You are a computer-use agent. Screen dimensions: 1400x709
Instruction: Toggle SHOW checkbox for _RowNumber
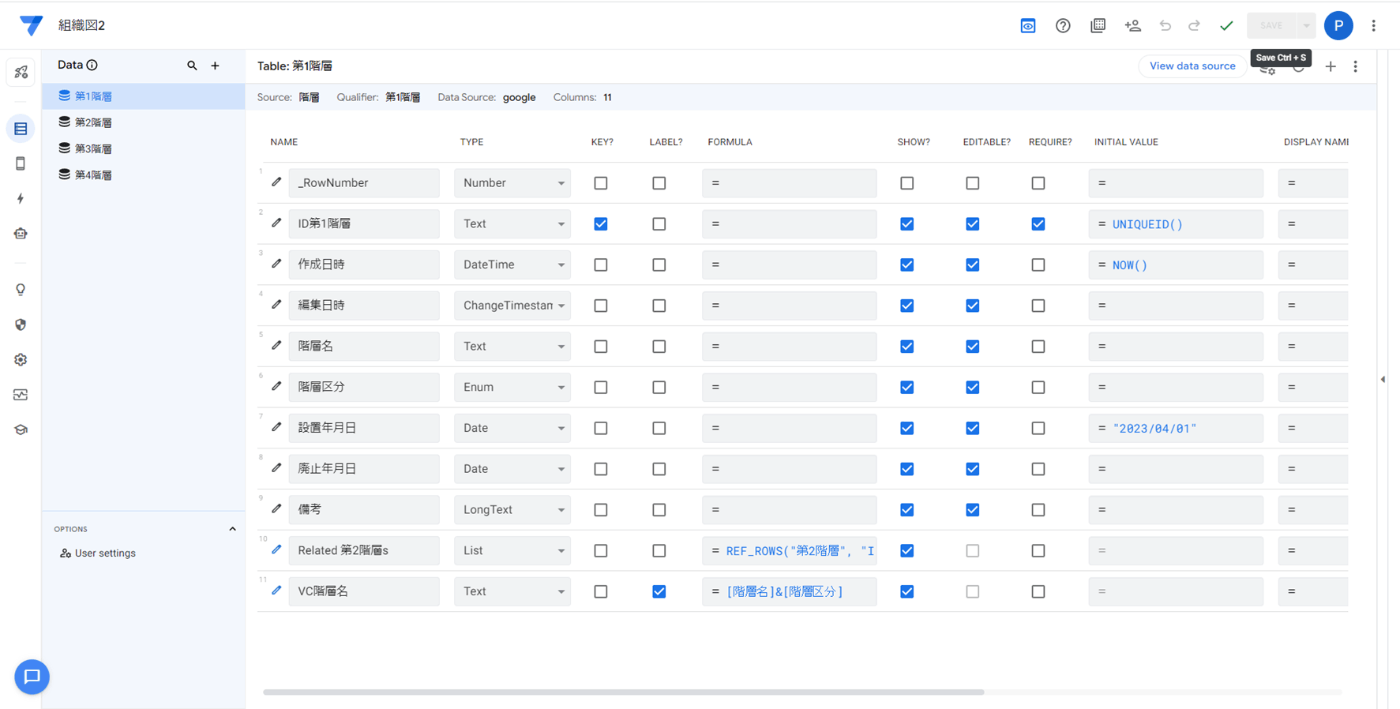[907, 183]
